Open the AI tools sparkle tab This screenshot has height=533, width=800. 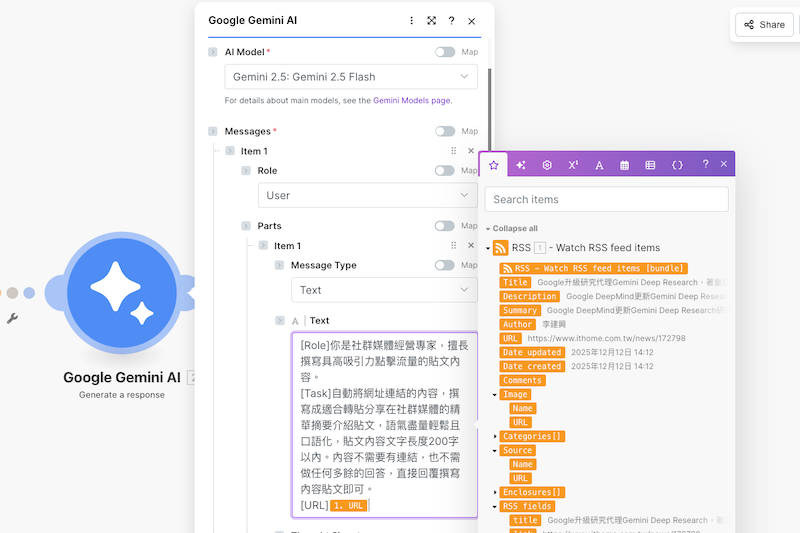click(520, 164)
